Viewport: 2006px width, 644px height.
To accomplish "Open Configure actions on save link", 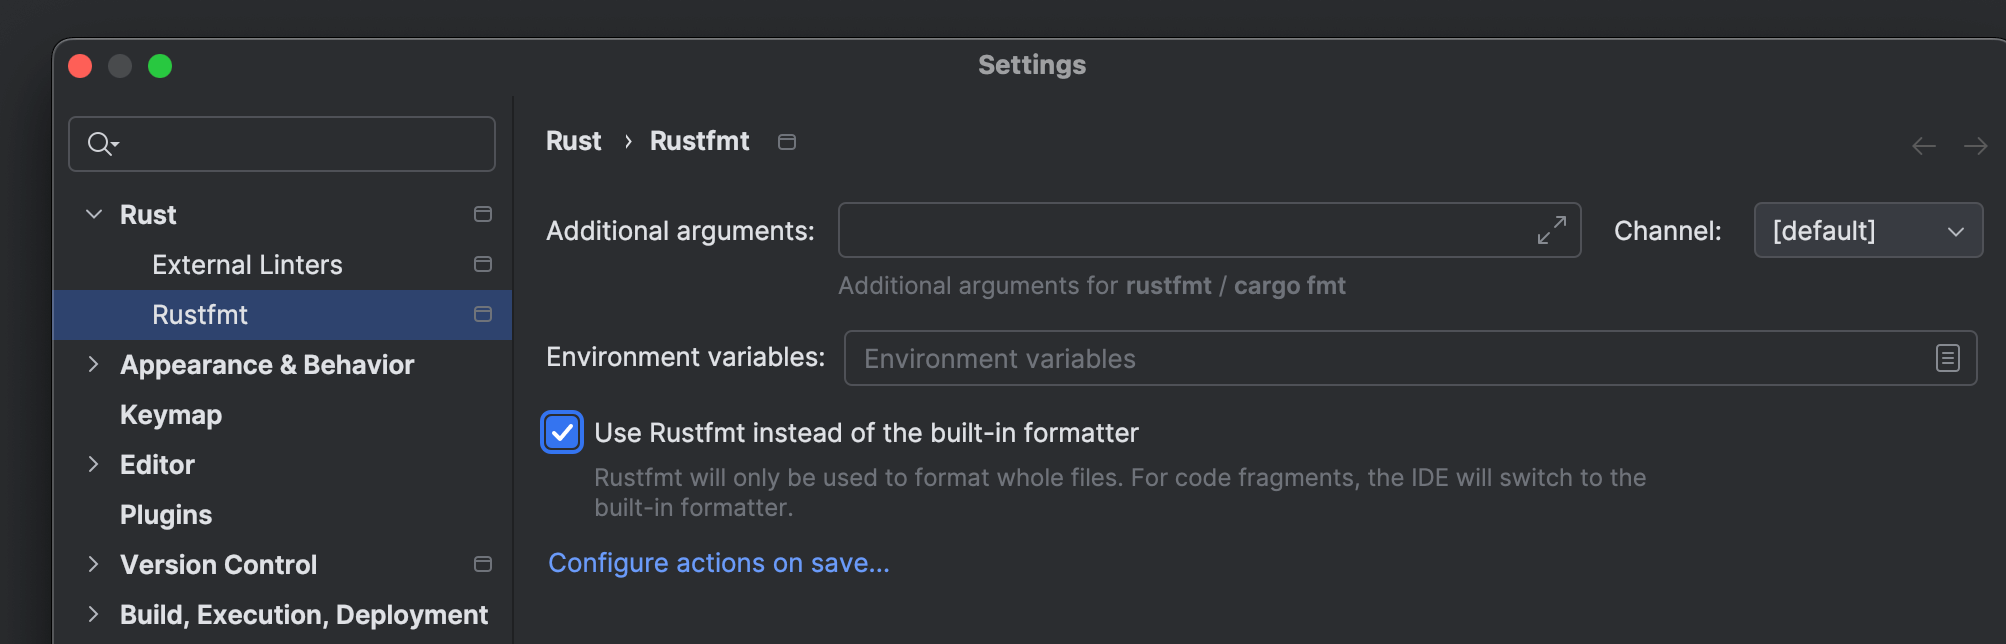I will coord(718,563).
